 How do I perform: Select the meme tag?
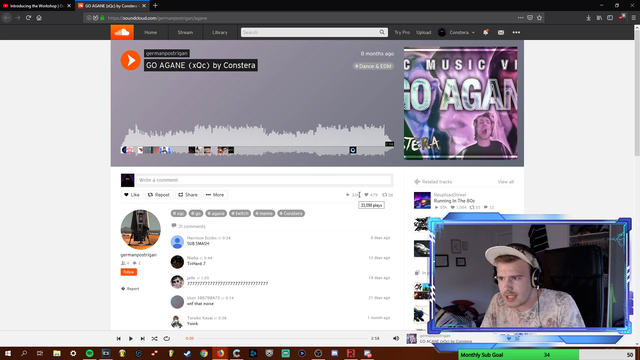click(x=264, y=213)
